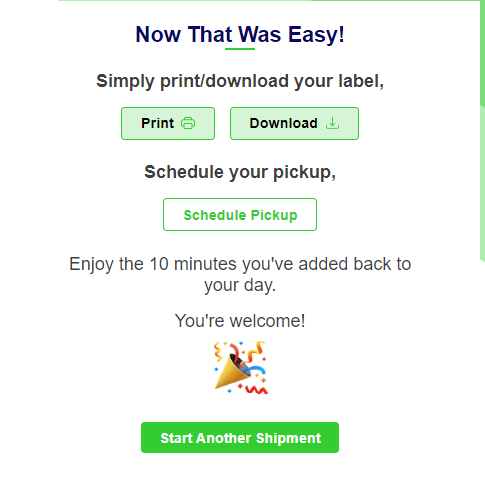
Task: Download the shipping label
Action: pos(294,123)
